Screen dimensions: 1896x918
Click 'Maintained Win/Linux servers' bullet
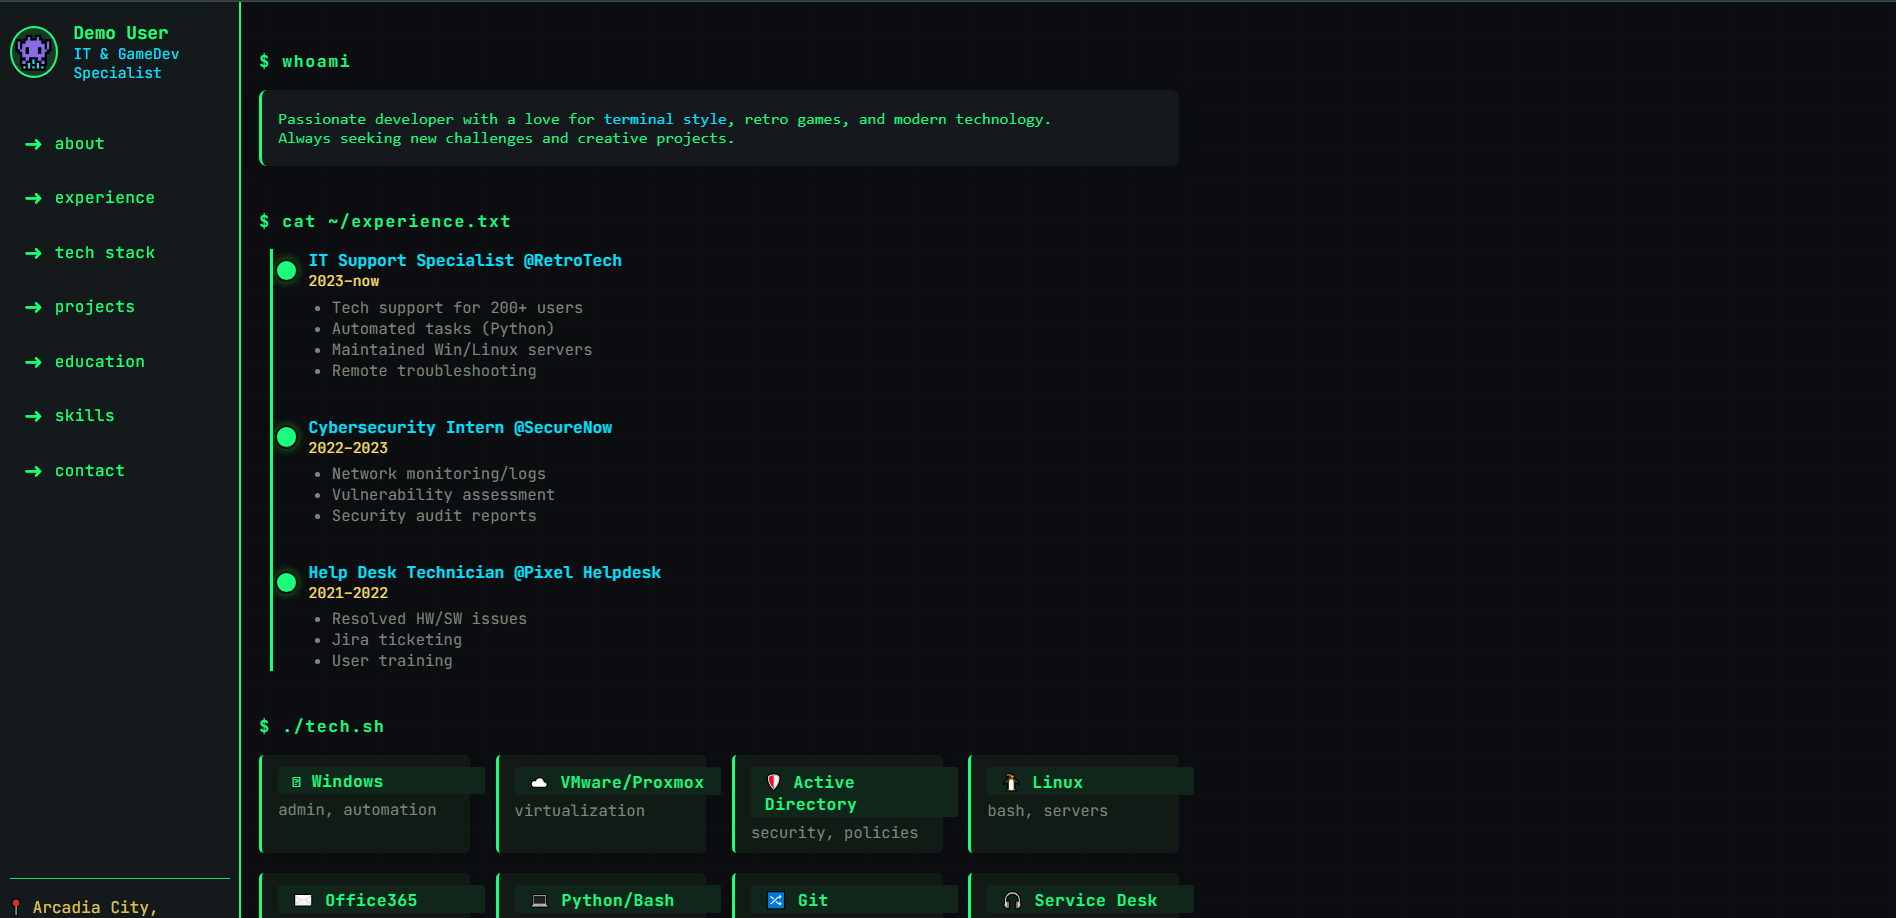click(x=462, y=350)
